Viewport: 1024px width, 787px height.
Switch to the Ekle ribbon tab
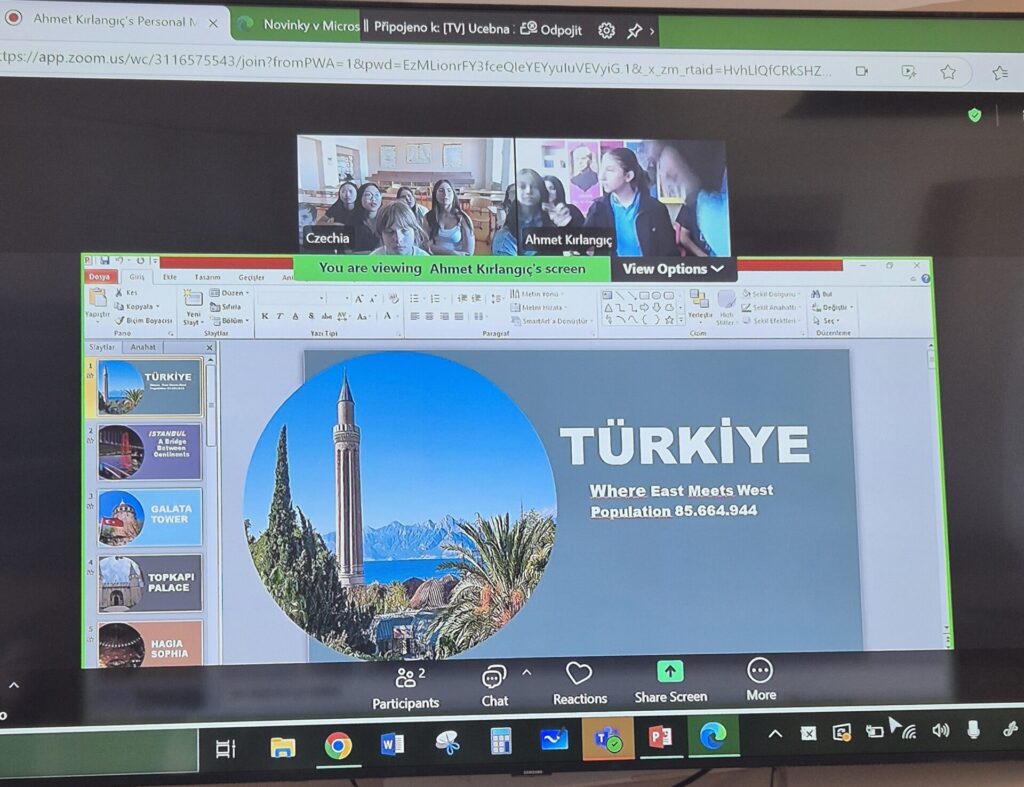170,277
